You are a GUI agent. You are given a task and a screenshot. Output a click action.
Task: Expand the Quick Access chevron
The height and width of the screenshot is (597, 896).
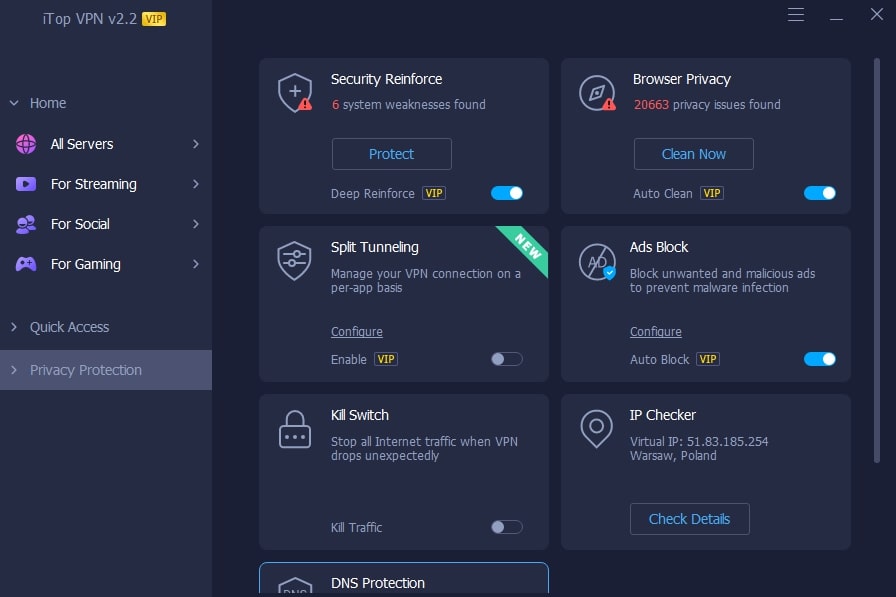click(14, 327)
